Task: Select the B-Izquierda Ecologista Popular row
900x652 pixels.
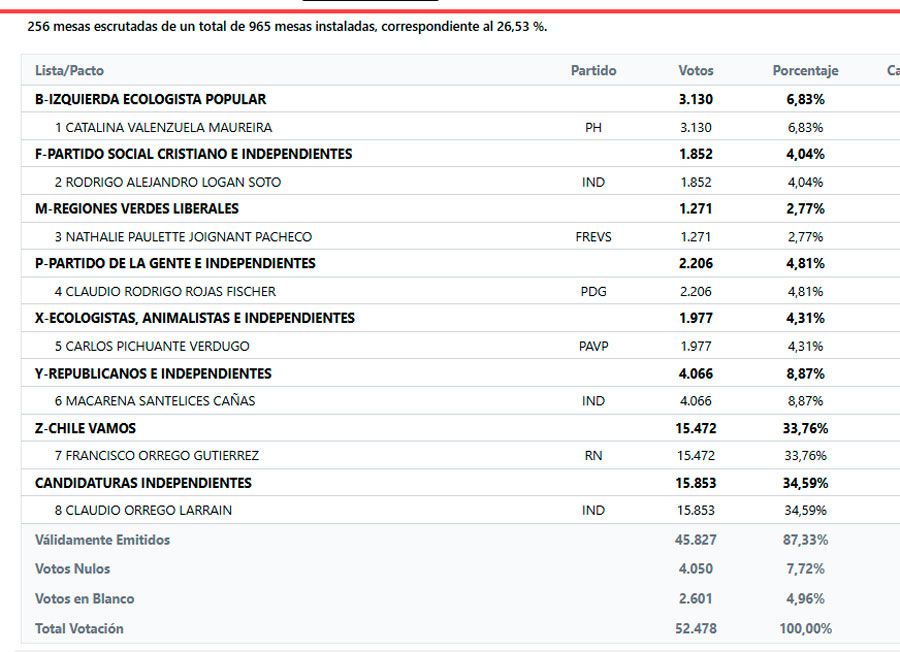Action: coord(460,99)
